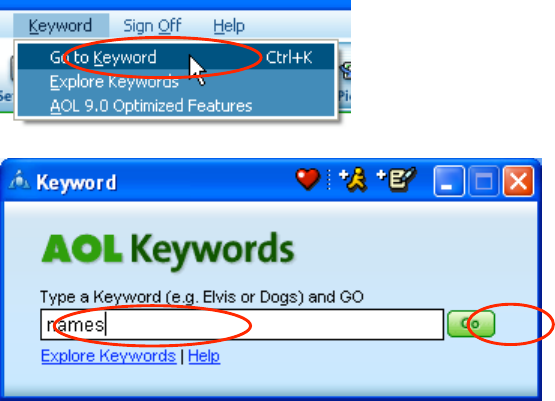Close the Keyword window

point(519,181)
